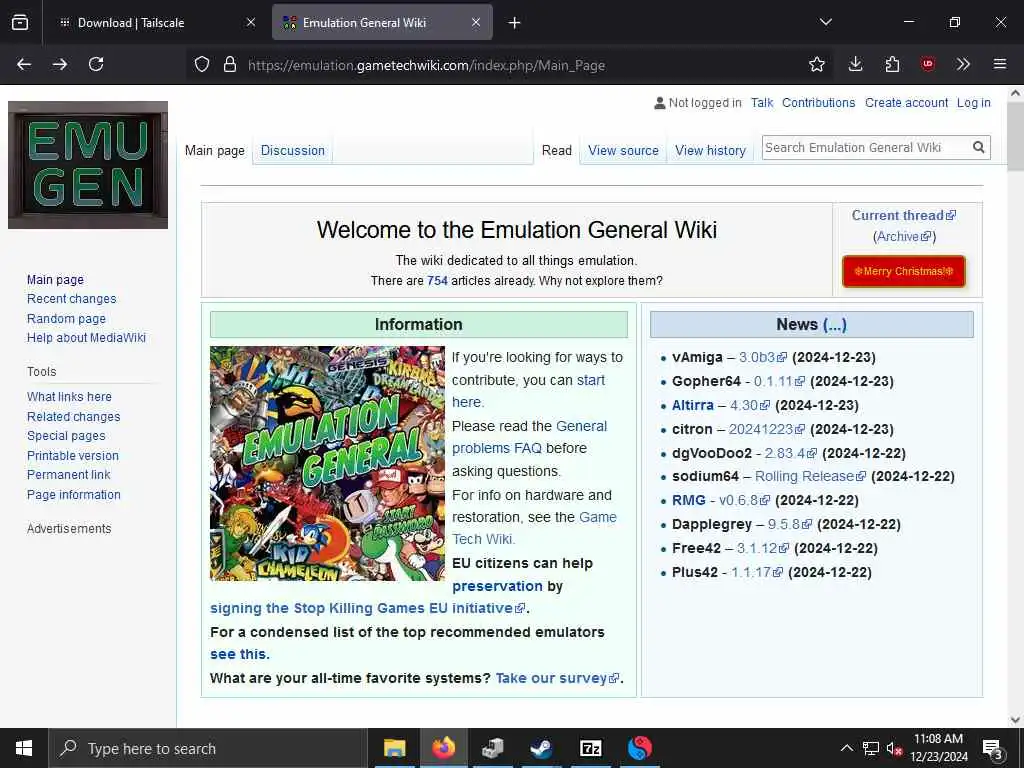Image resolution: width=1024 pixels, height=768 pixels.
Task: Open the Take our survey link
Action: pos(557,679)
